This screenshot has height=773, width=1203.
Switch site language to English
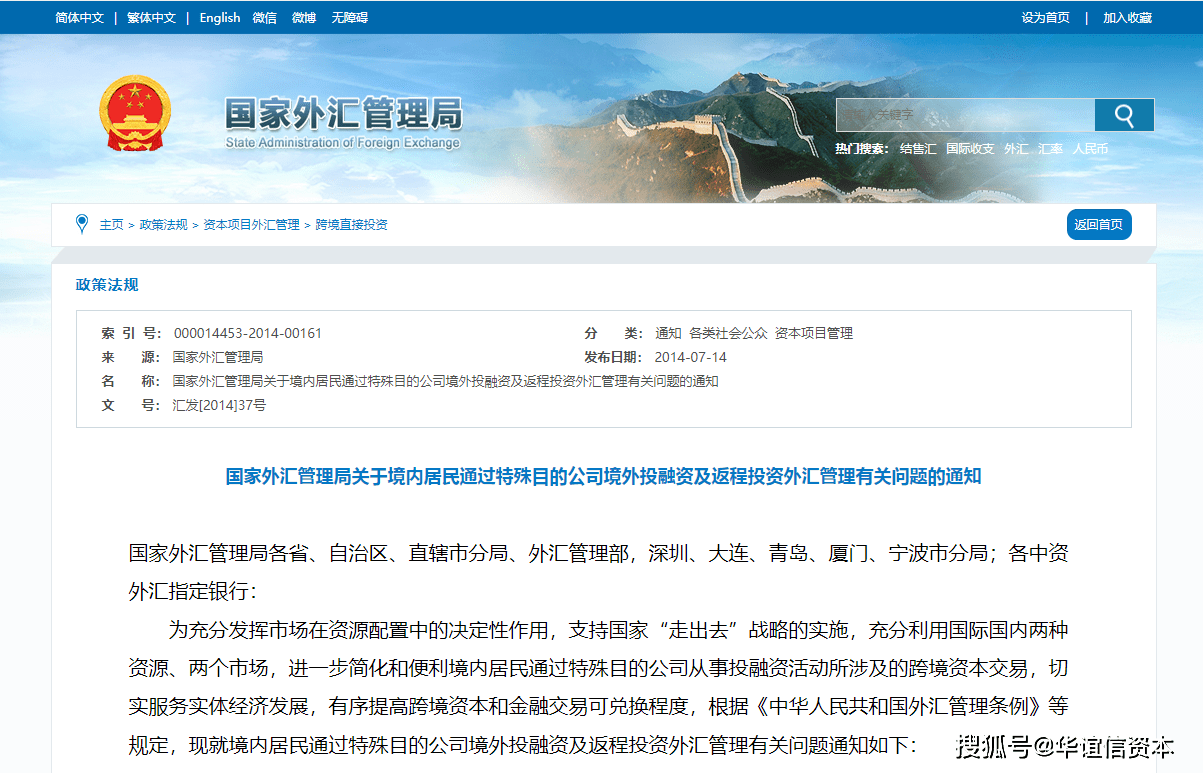point(219,17)
